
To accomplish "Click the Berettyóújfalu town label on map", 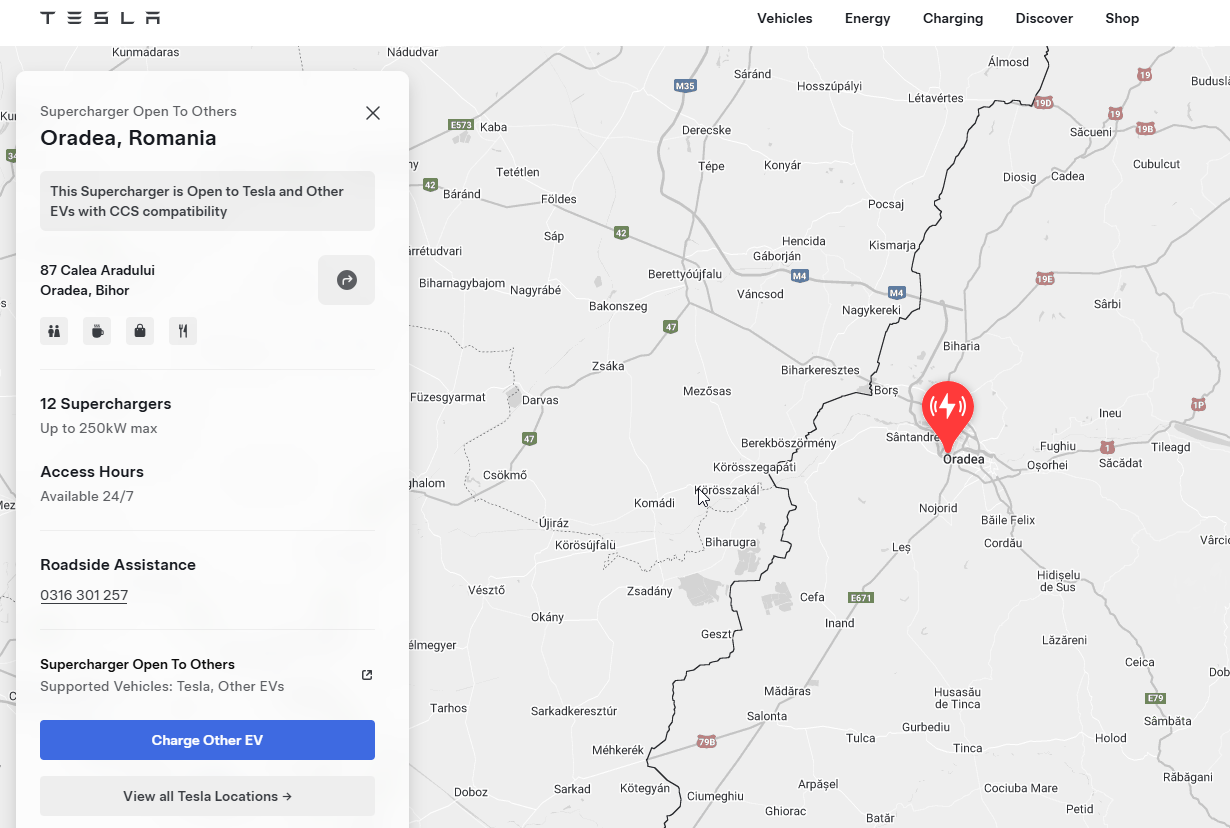I will [685, 274].
